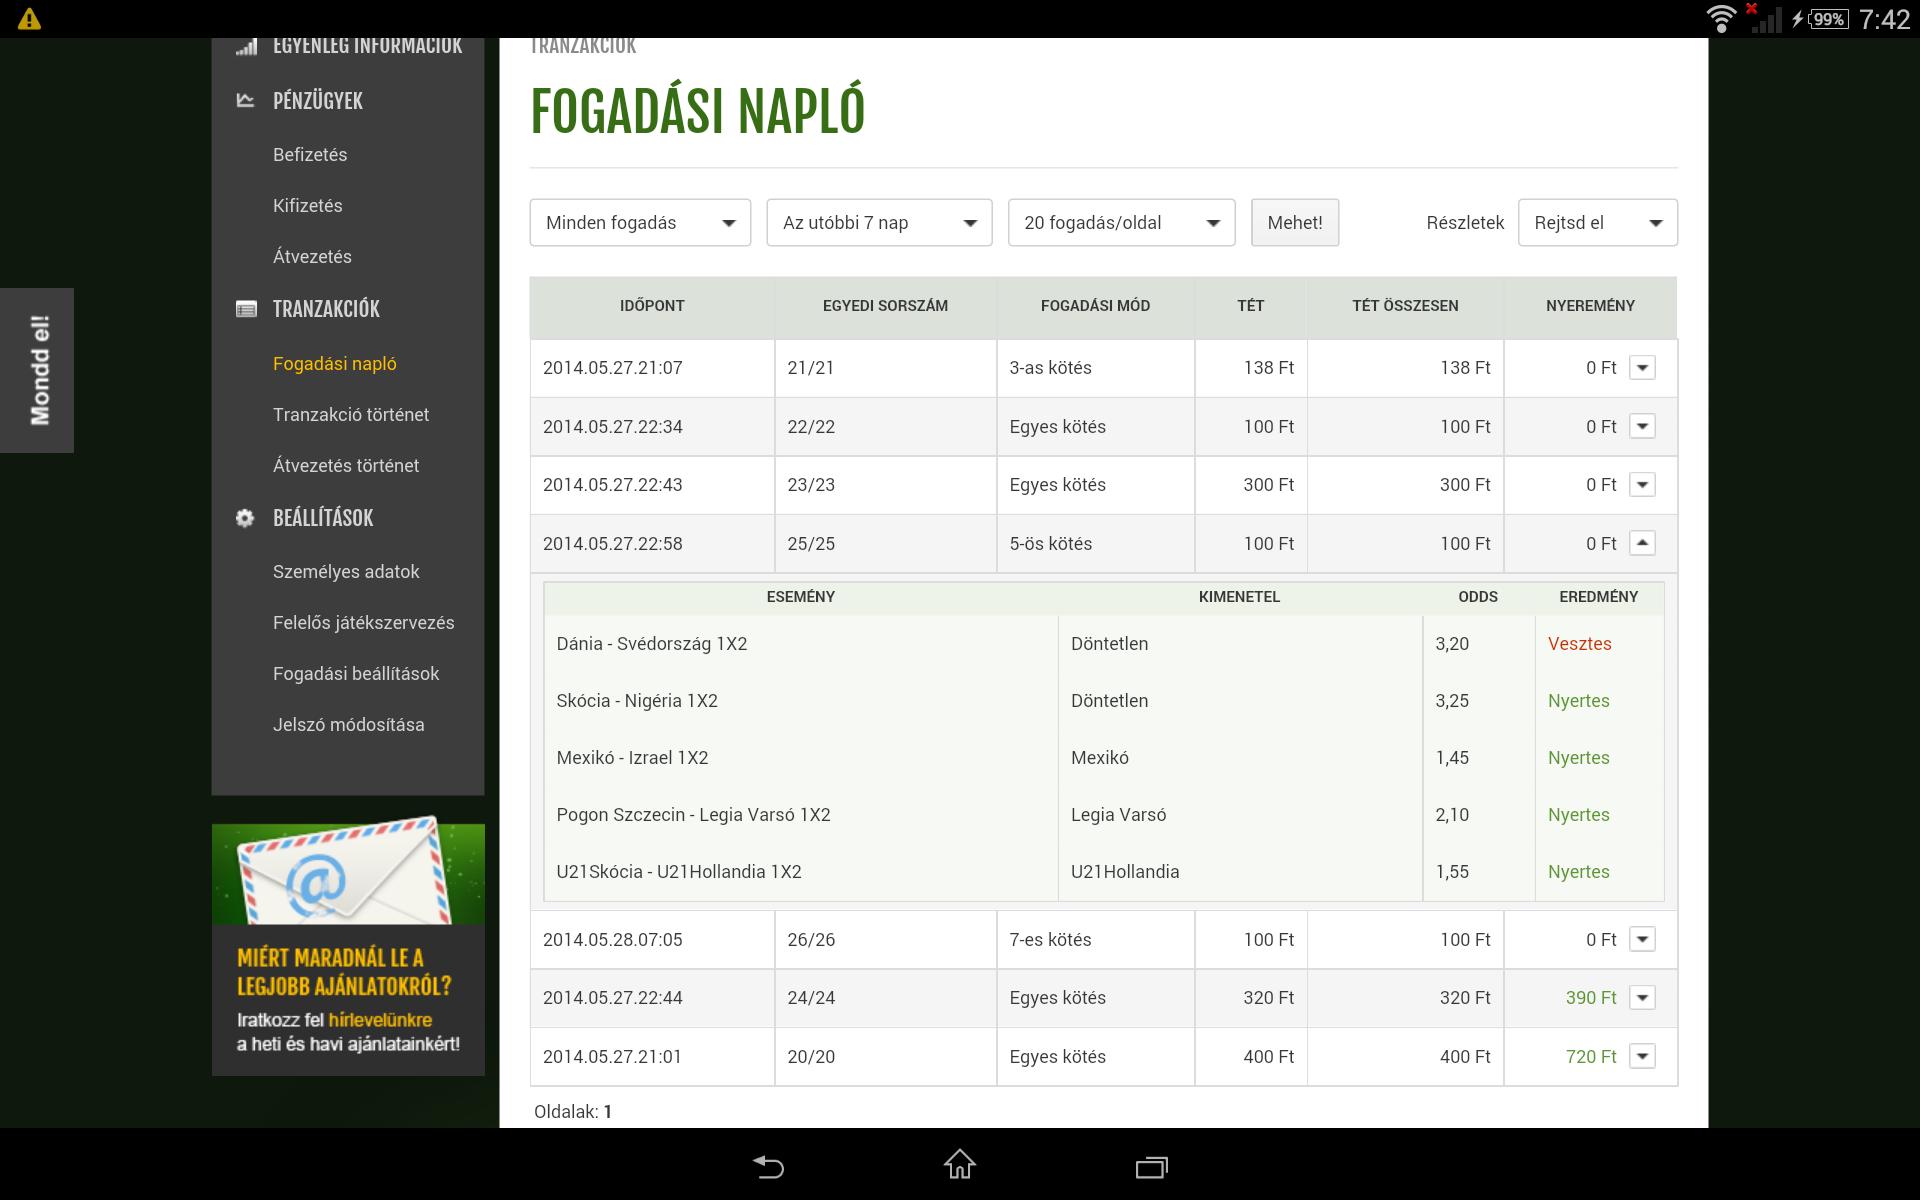This screenshot has height=1200, width=1920.
Task: Open the Rejtsd el details dropdown
Action: coord(1597,223)
